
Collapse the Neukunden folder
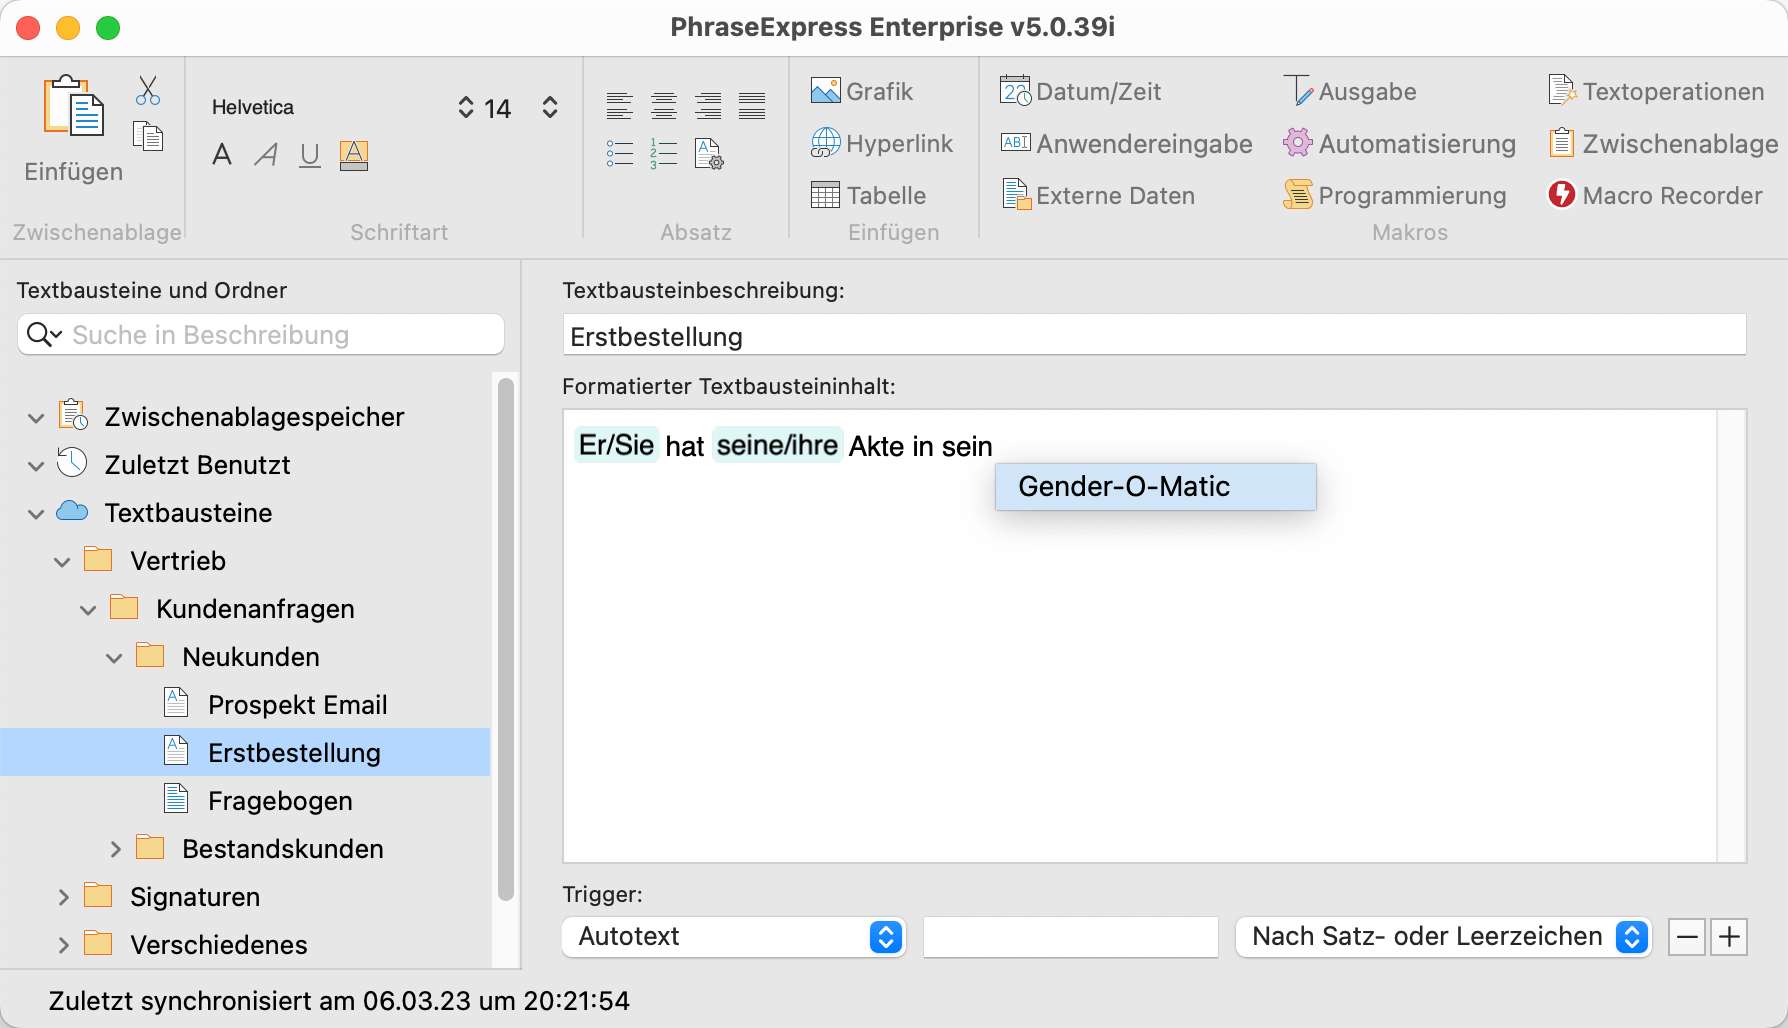pyautogui.click(x=114, y=657)
